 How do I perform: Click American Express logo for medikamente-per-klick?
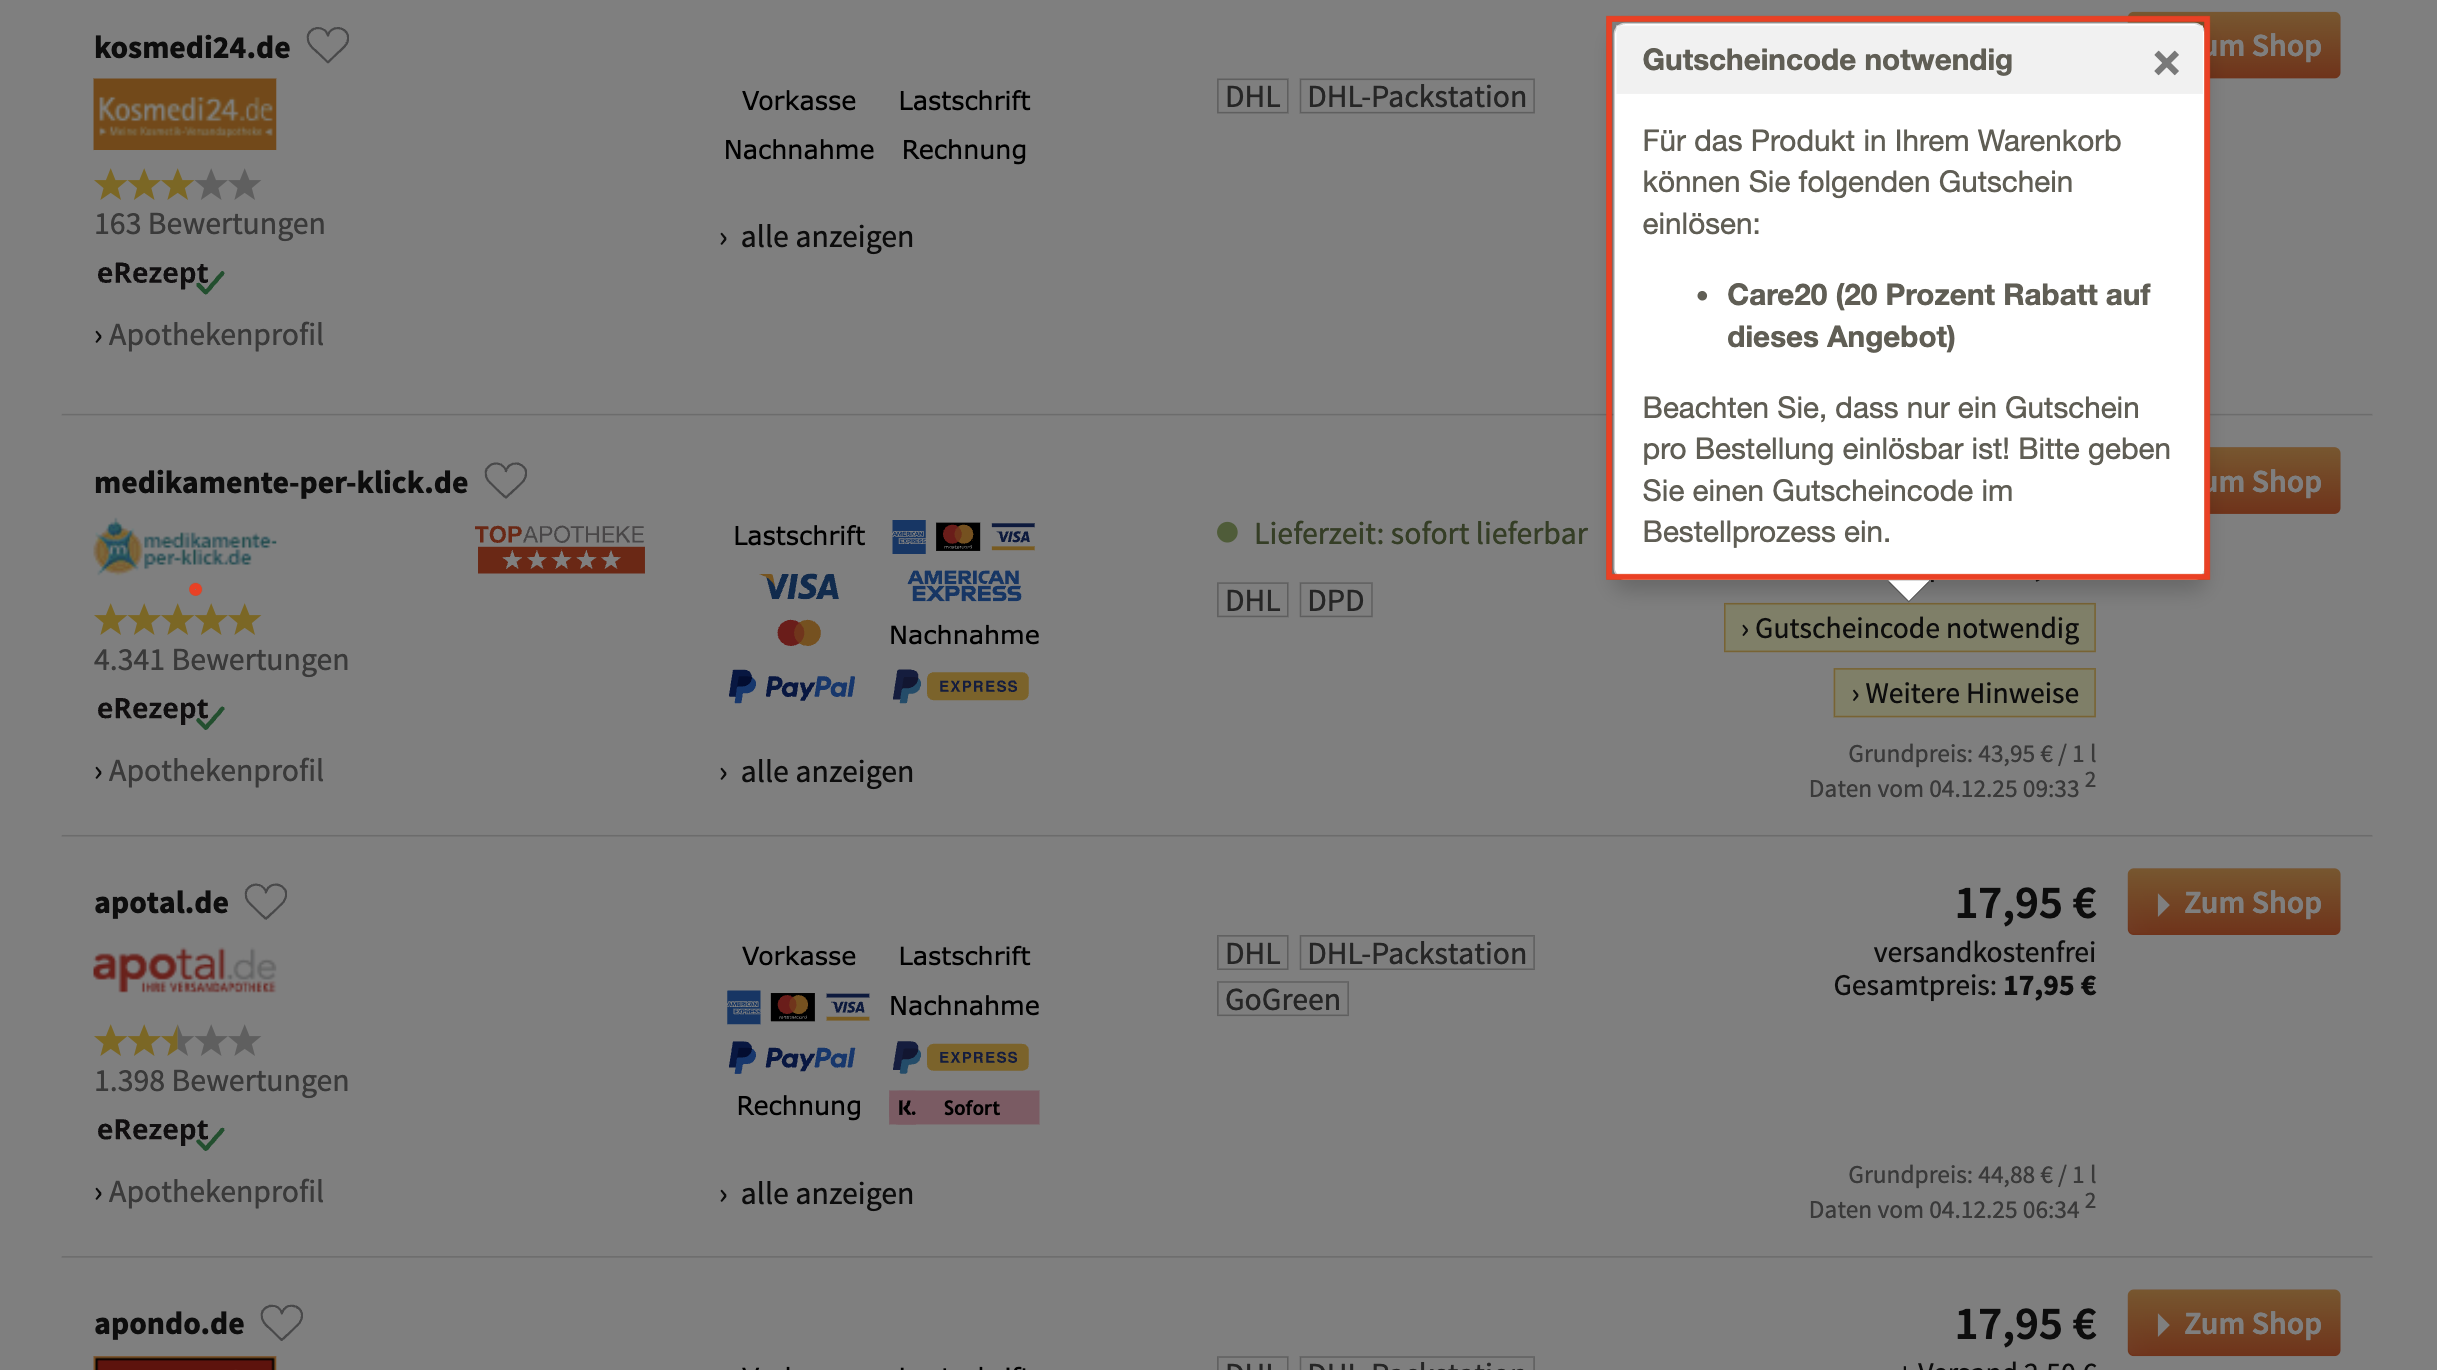964,585
